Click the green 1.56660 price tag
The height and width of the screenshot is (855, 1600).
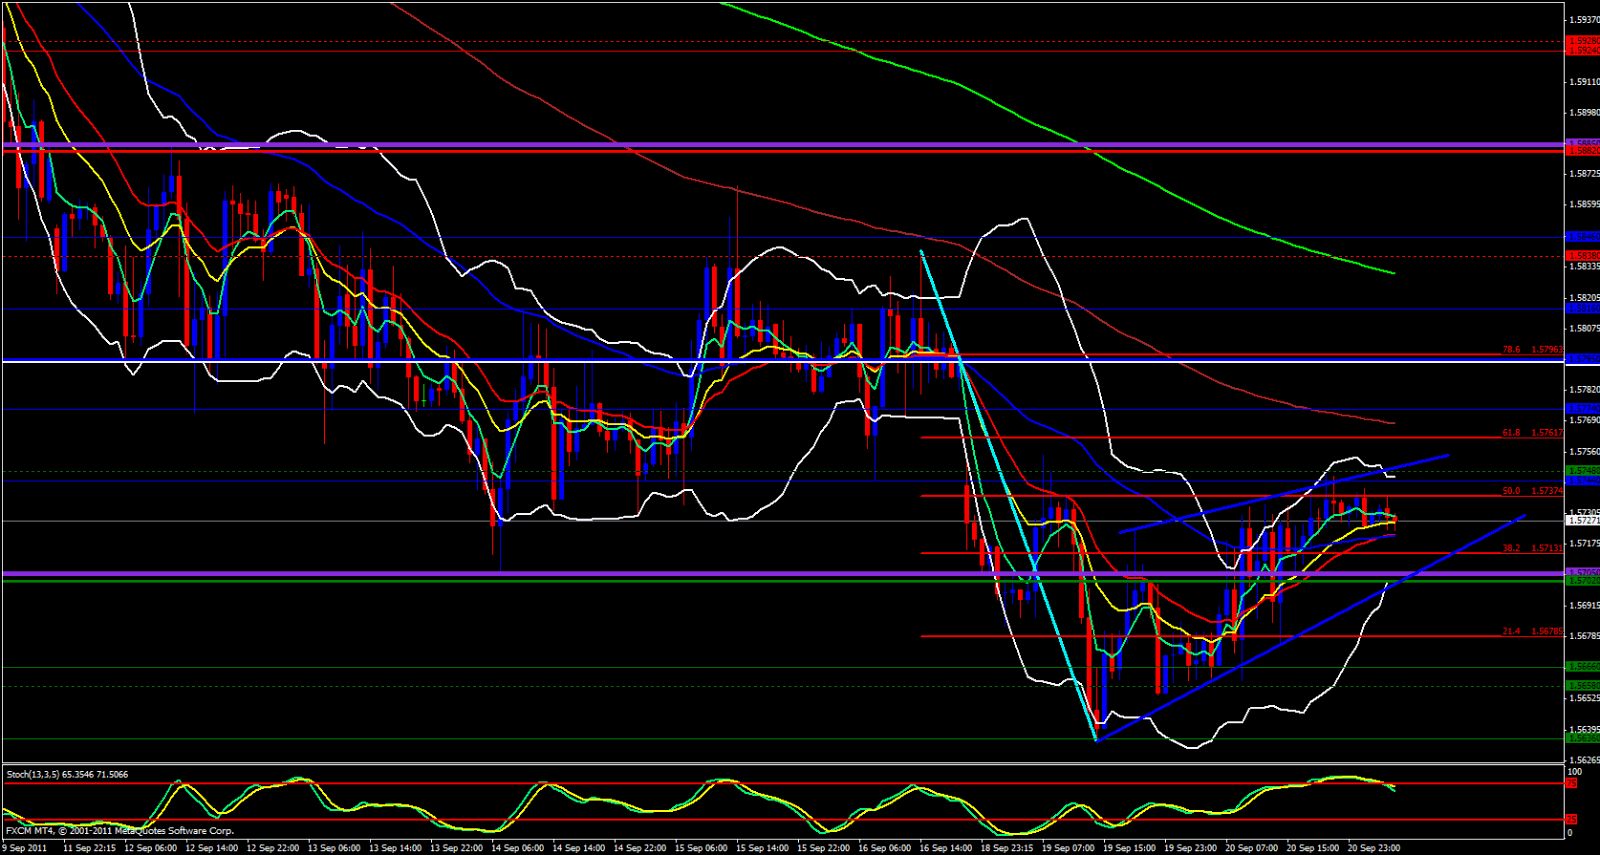pos(1583,666)
